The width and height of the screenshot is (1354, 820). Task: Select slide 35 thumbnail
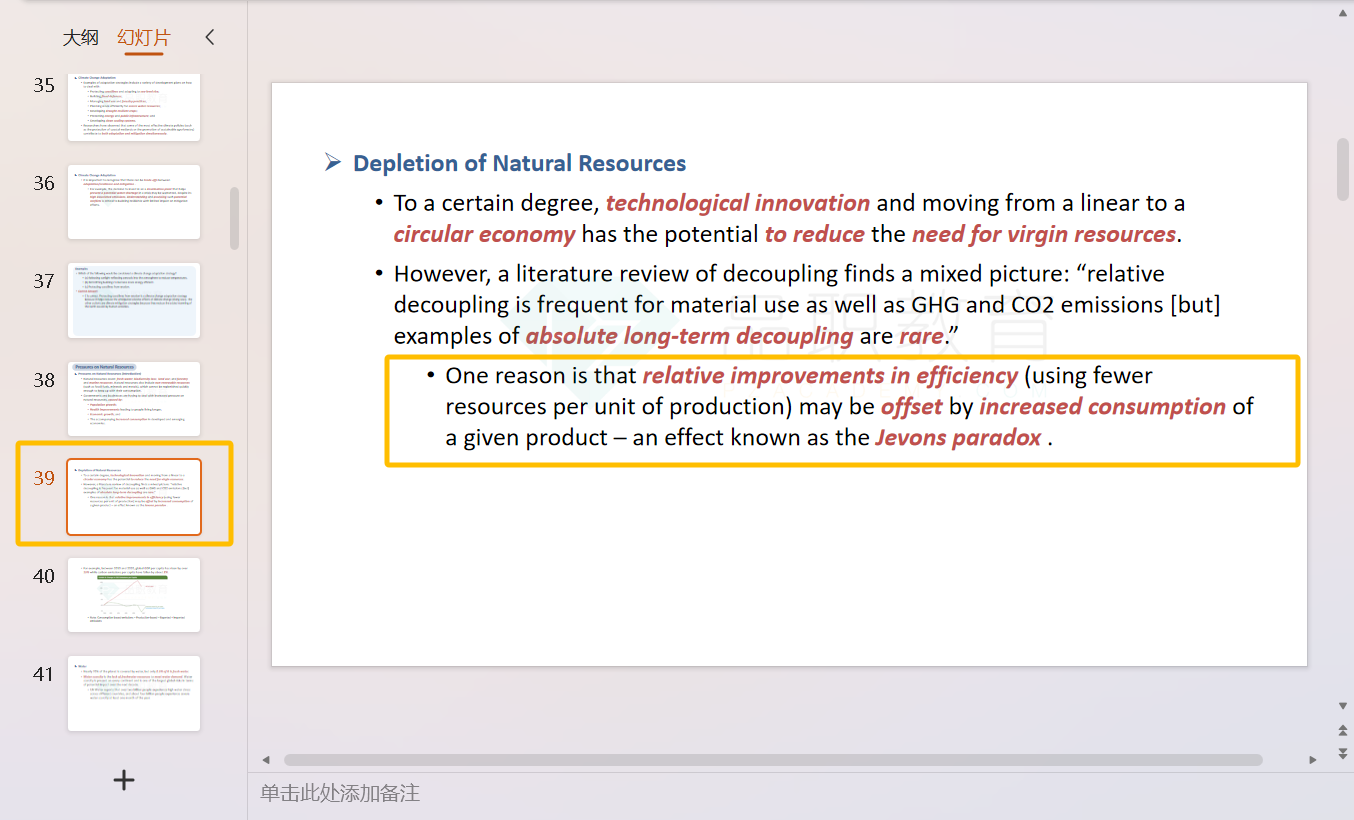click(x=134, y=106)
